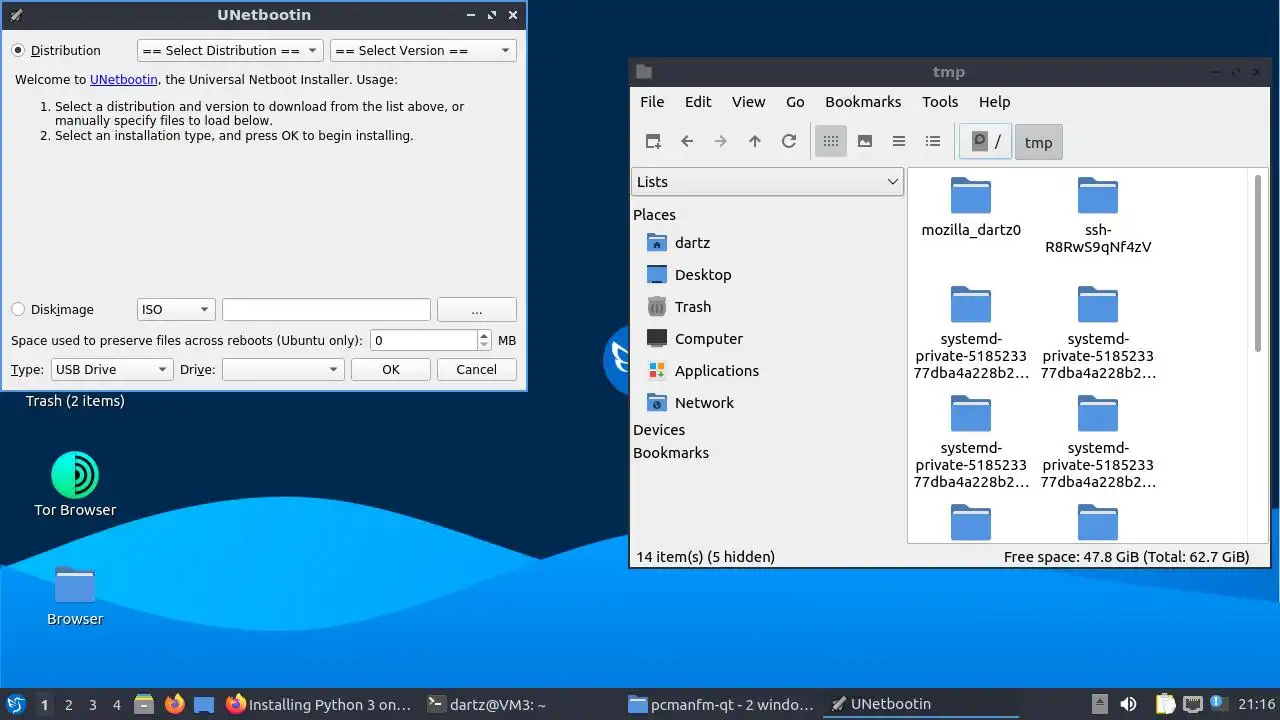Open View menu in file manager

pyautogui.click(x=748, y=102)
